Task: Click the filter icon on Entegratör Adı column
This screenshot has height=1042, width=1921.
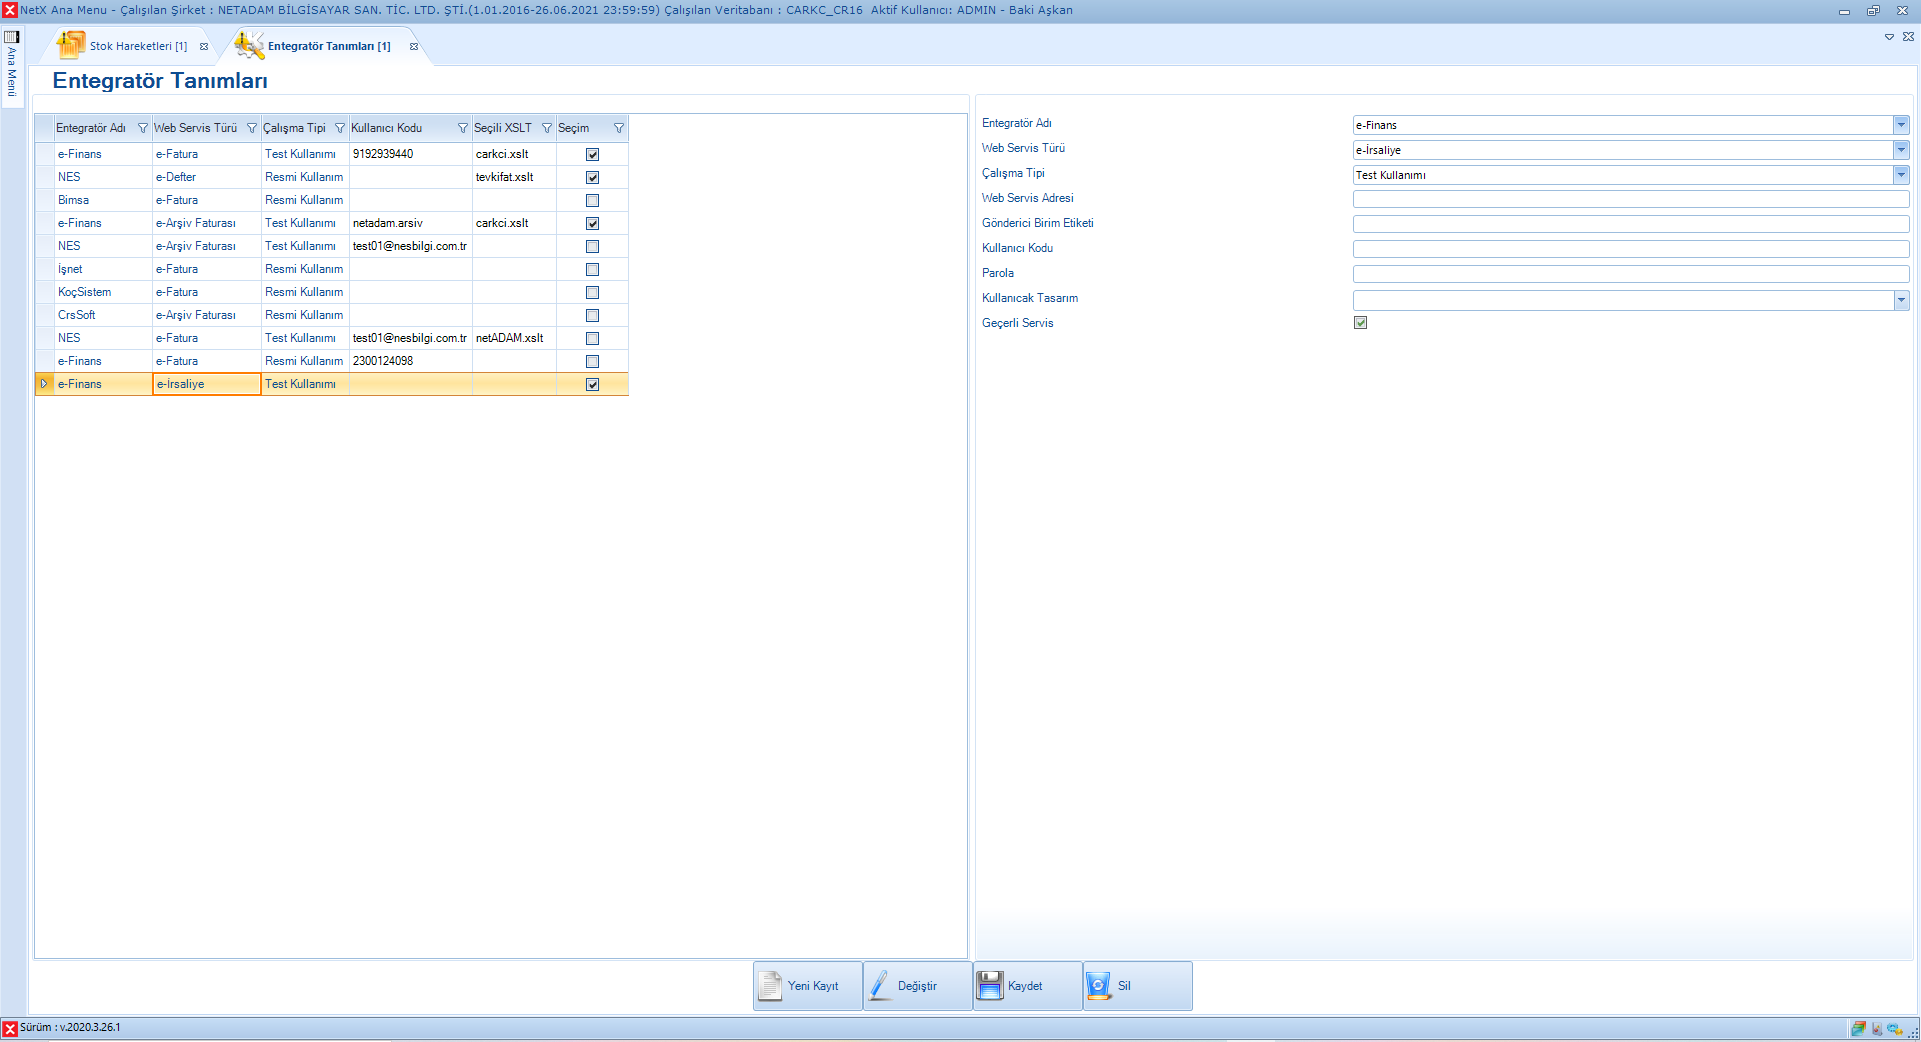Action: [x=142, y=128]
